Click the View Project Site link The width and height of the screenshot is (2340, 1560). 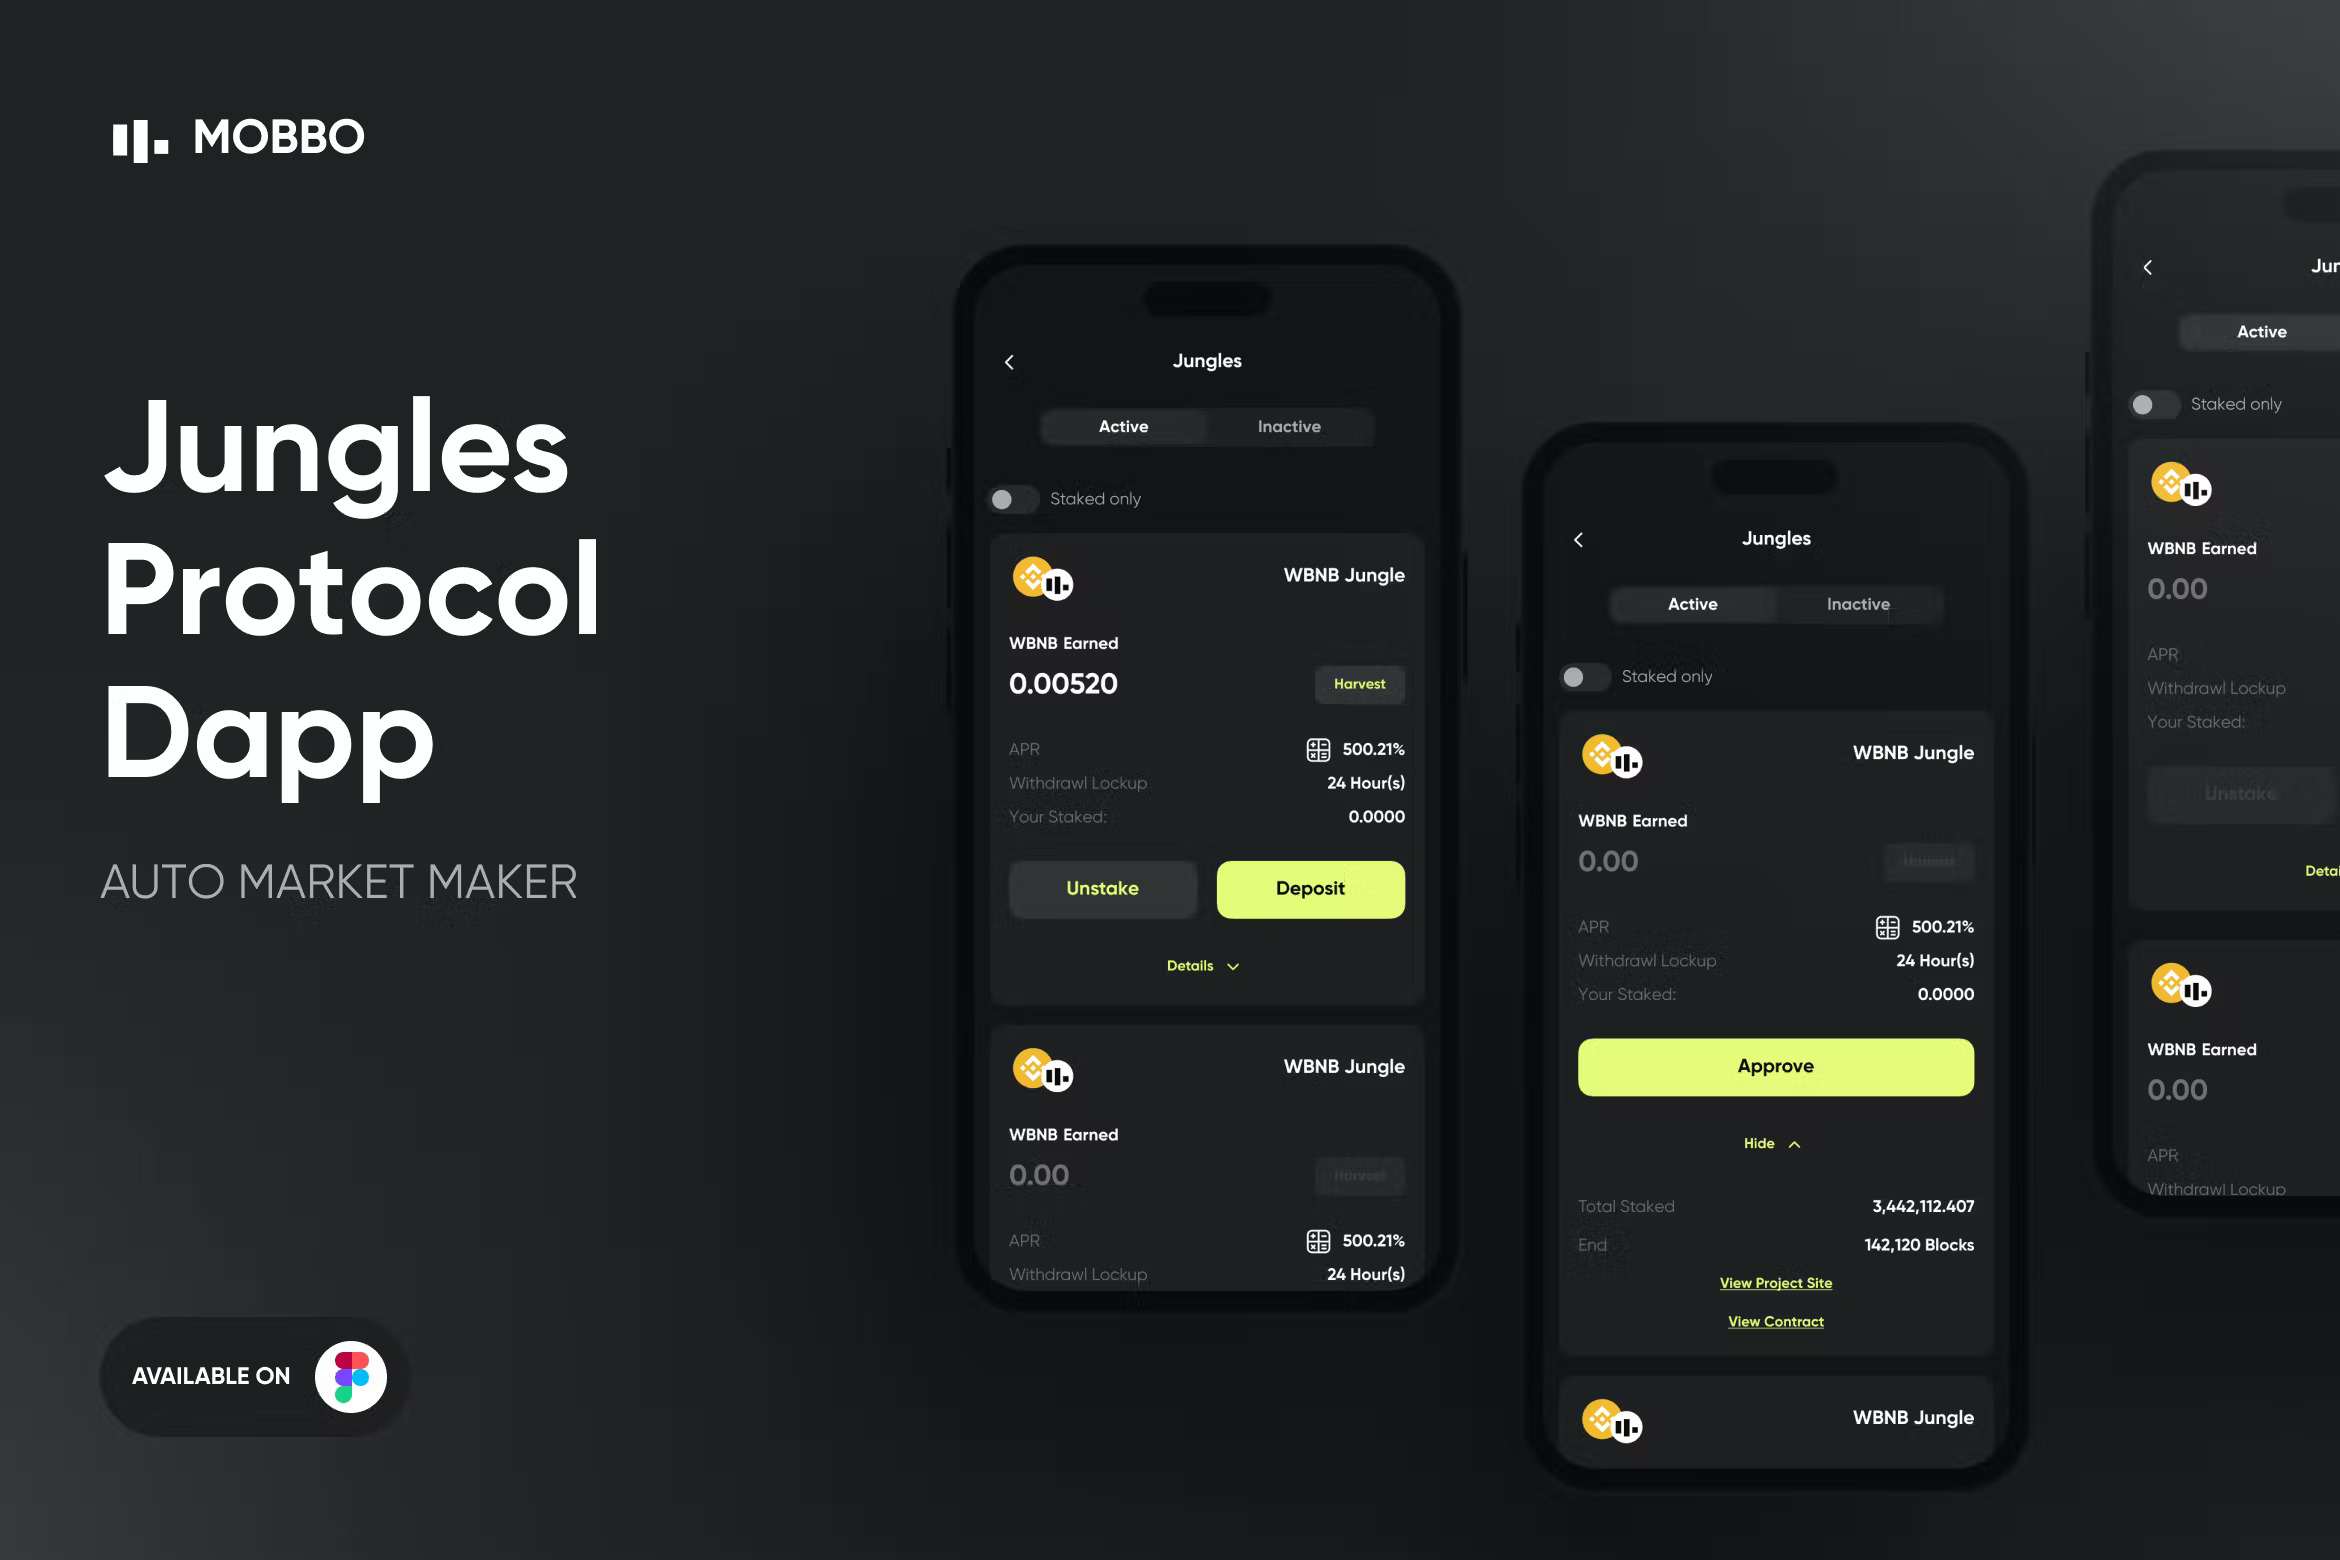[1774, 1281]
